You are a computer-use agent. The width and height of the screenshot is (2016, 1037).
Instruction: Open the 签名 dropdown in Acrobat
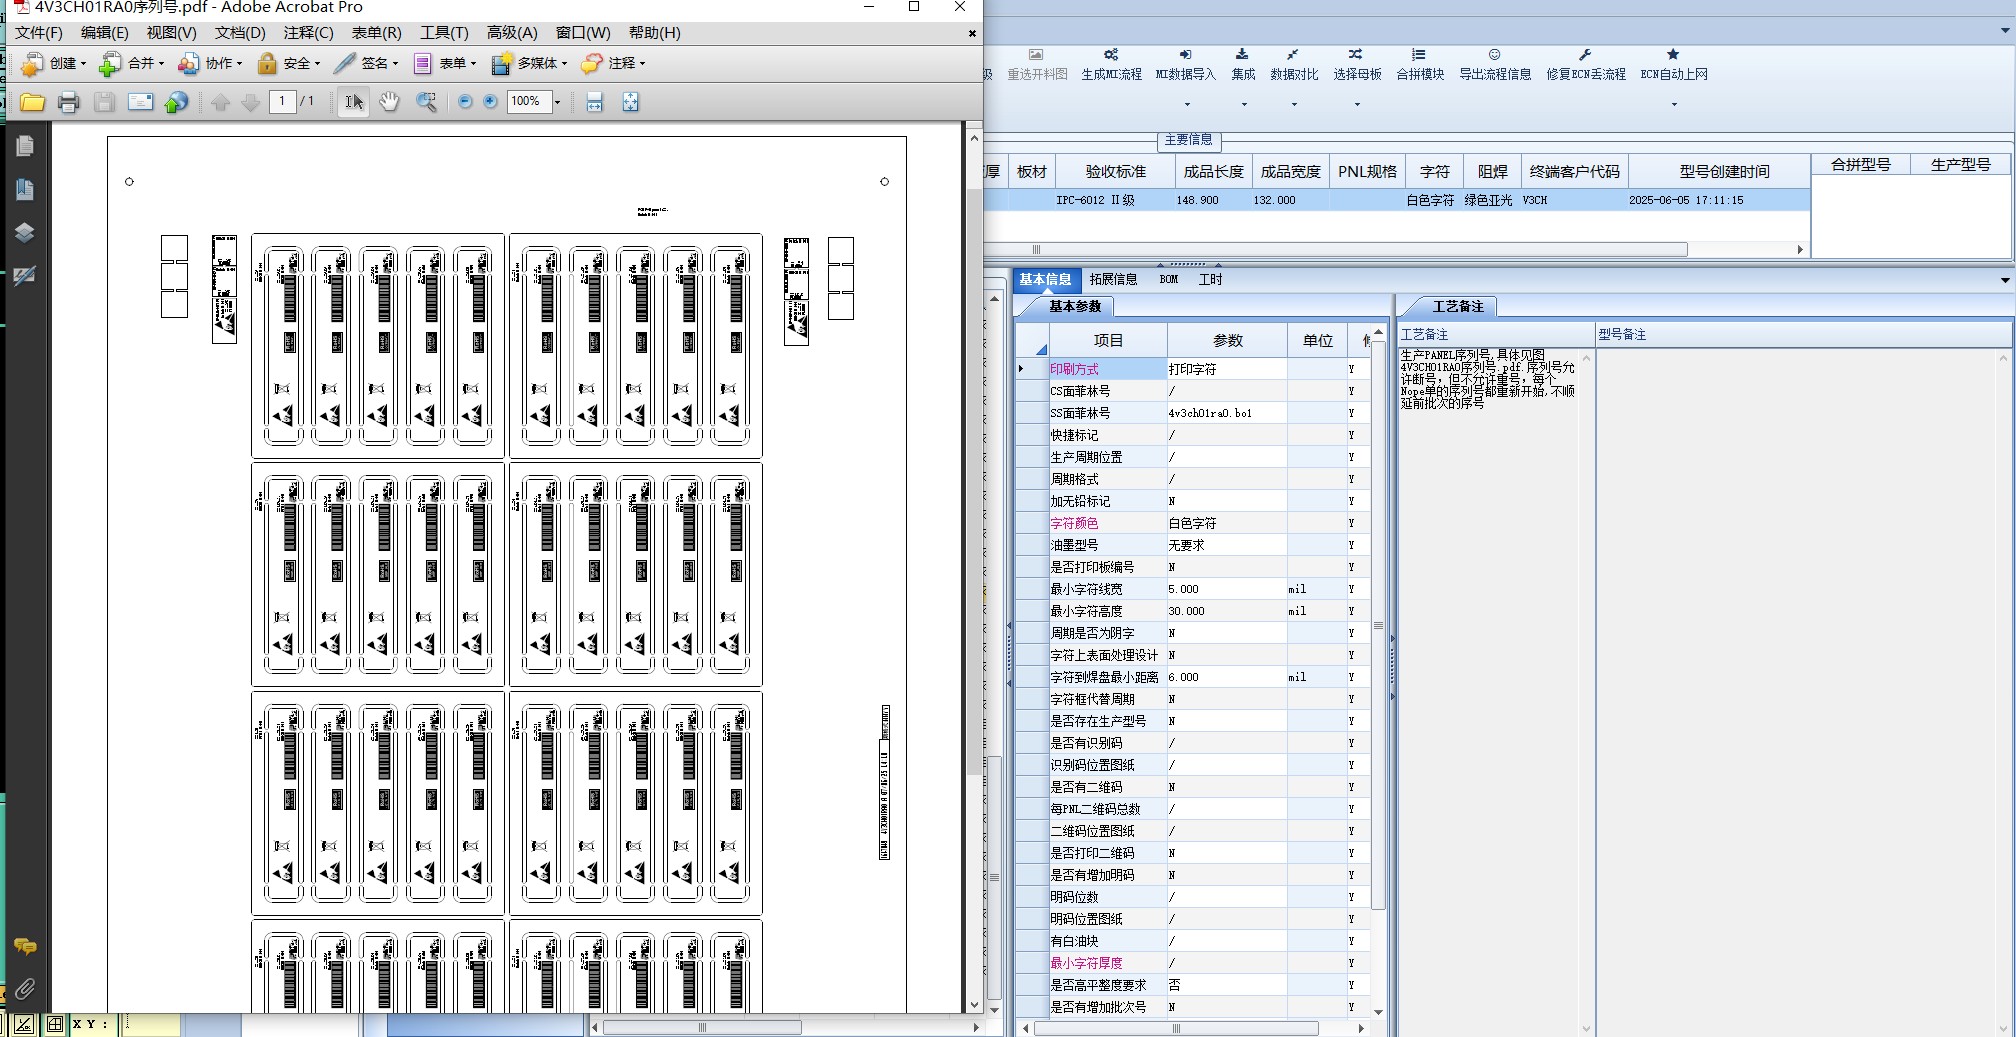366,63
